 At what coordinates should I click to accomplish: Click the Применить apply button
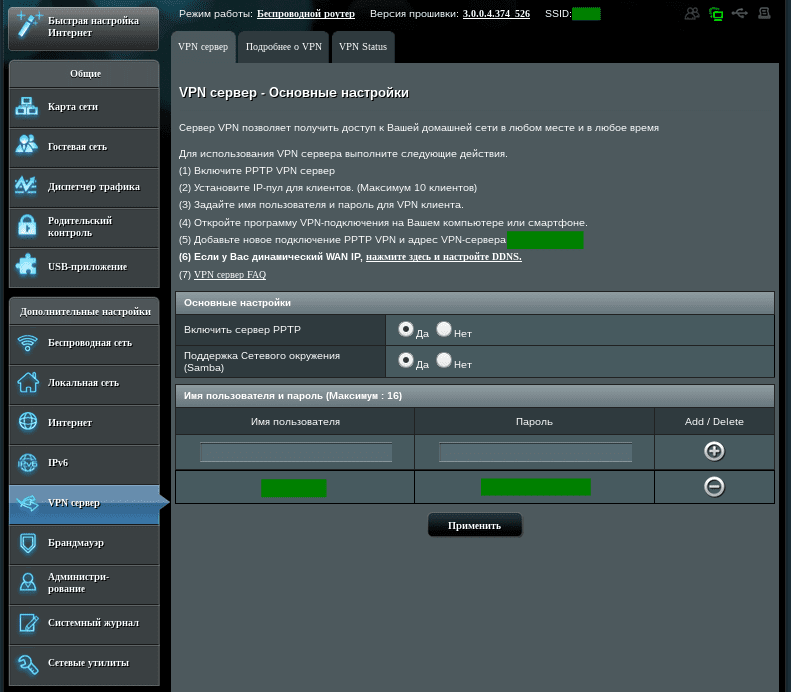point(475,526)
